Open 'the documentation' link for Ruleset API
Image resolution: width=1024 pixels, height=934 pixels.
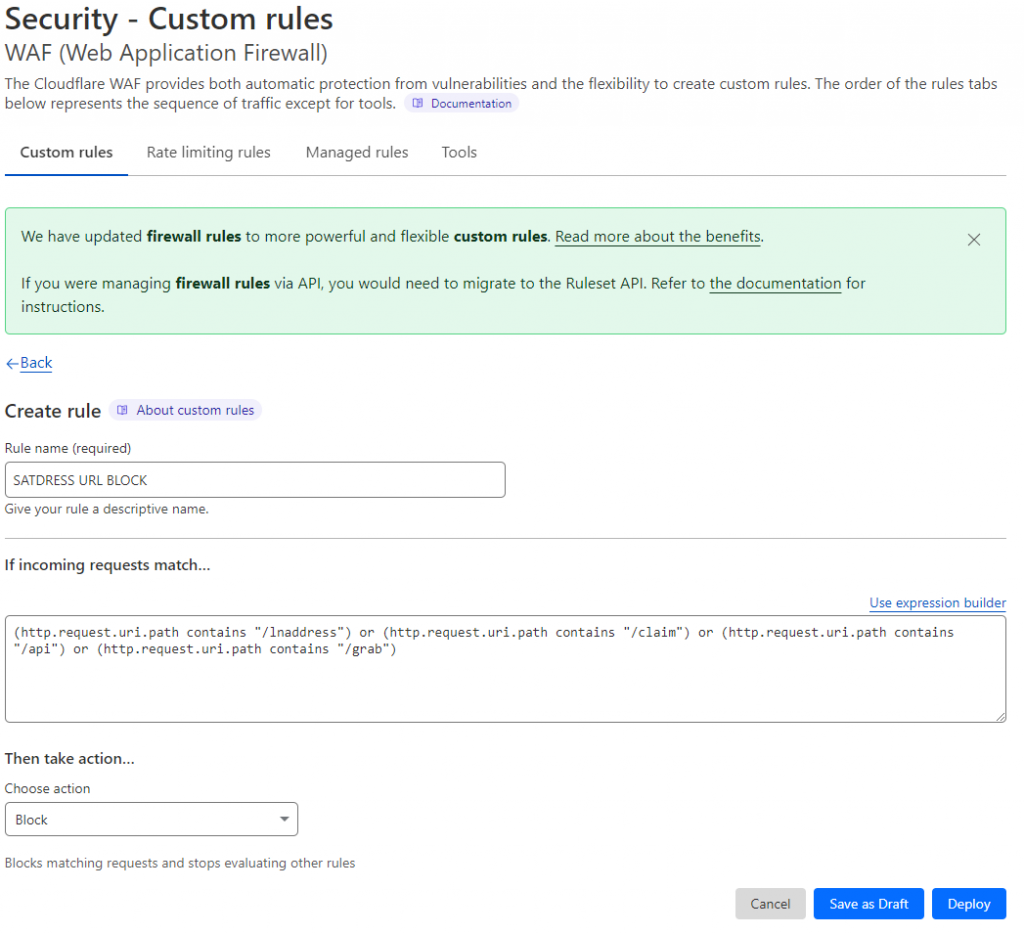tap(775, 283)
